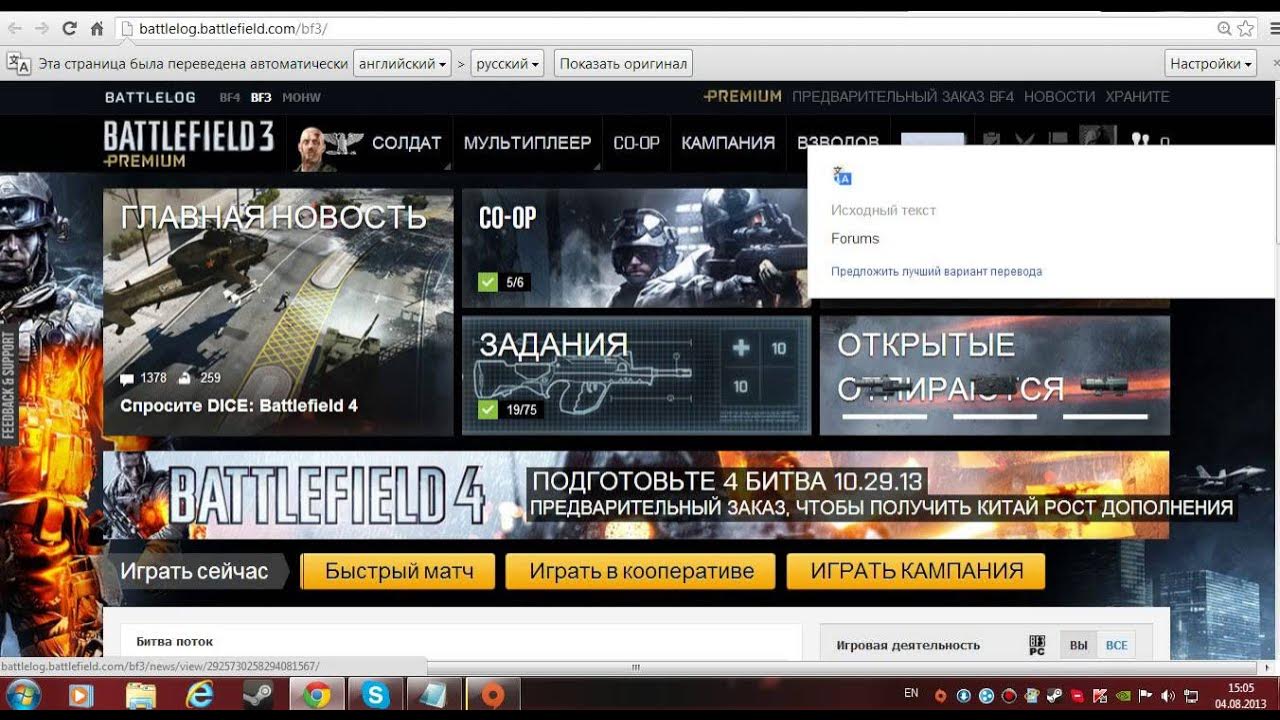Open the 'ХРАНИТЕ' store link

point(1137,96)
